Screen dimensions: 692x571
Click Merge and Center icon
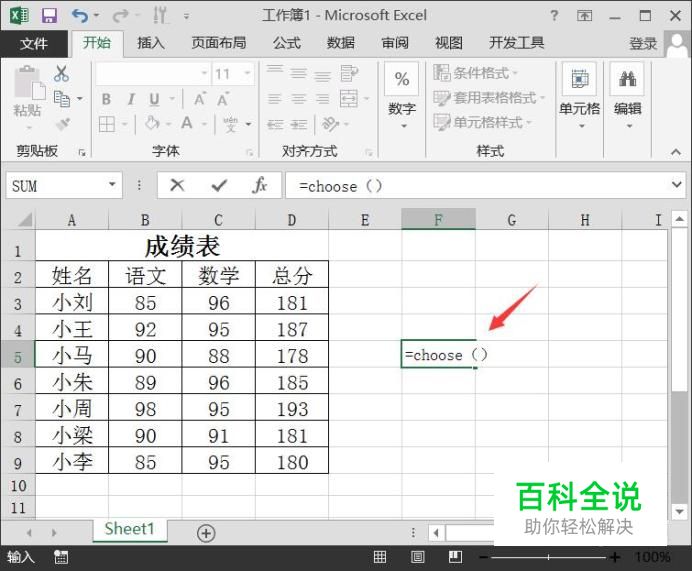point(349,99)
